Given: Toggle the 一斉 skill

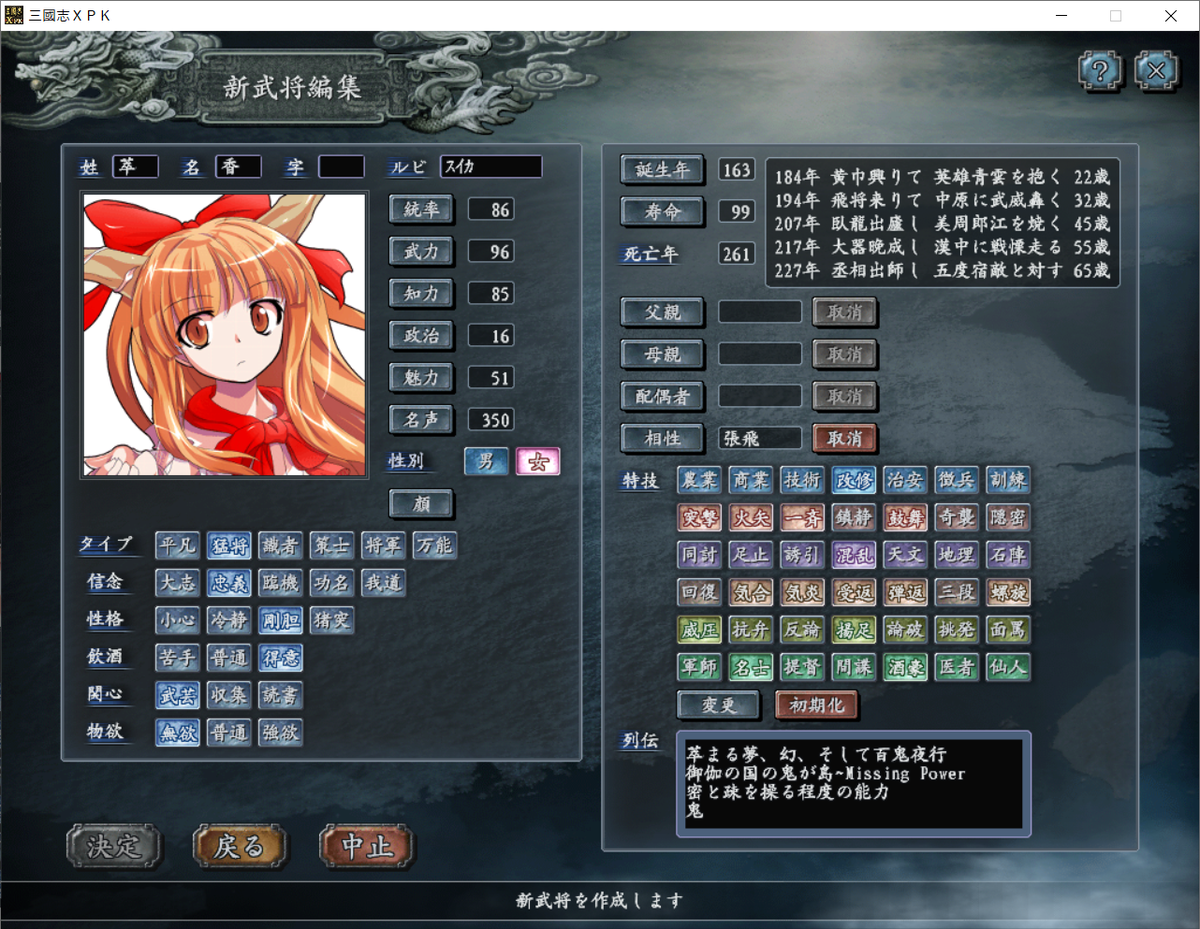Looking at the screenshot, I should tap(802, 518).
